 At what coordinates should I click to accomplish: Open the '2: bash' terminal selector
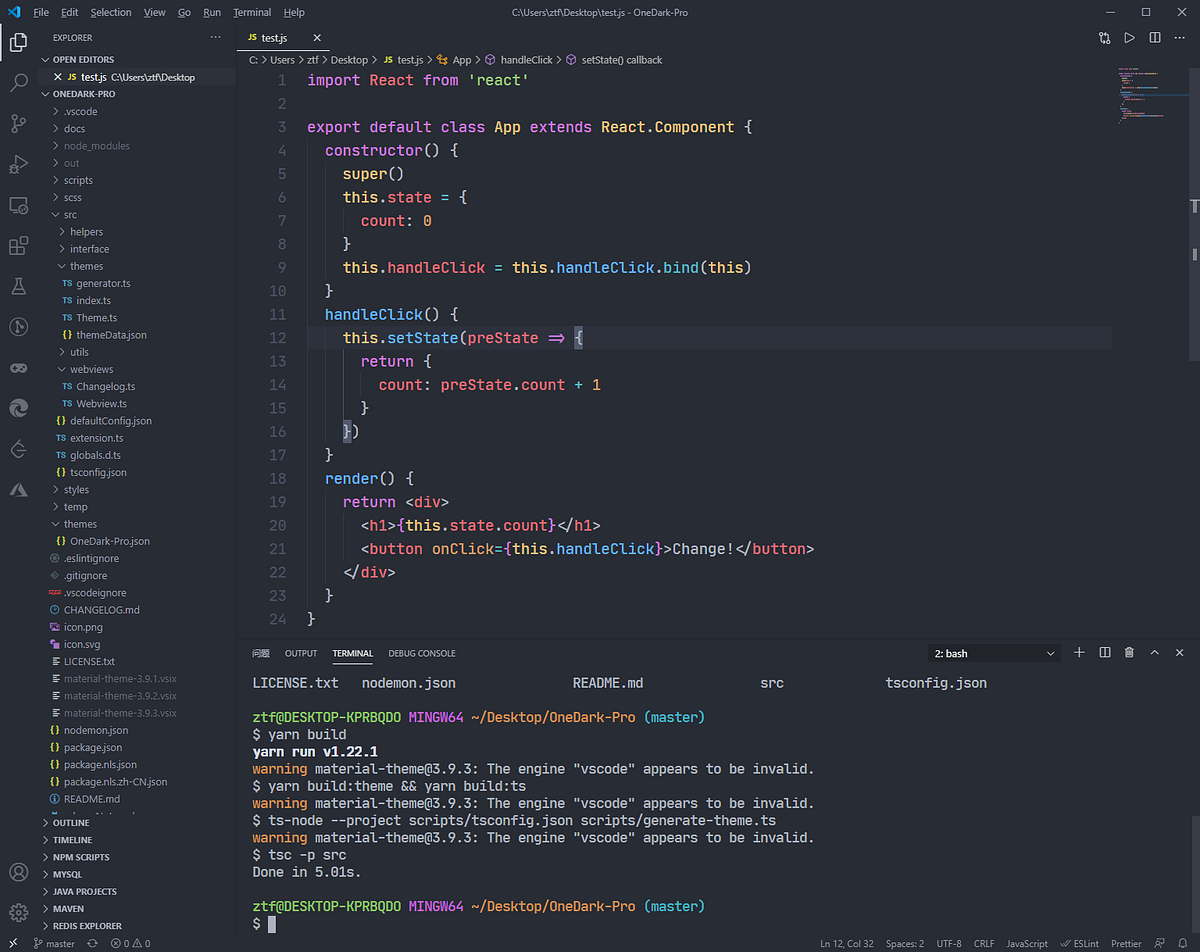(x=993, y=652)
